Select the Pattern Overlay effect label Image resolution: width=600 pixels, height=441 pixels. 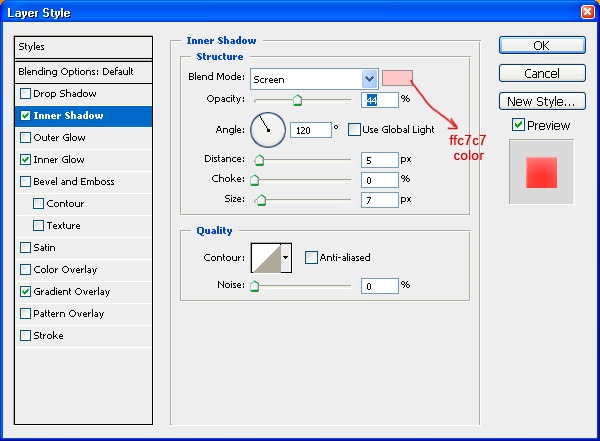tap(69, 314)
